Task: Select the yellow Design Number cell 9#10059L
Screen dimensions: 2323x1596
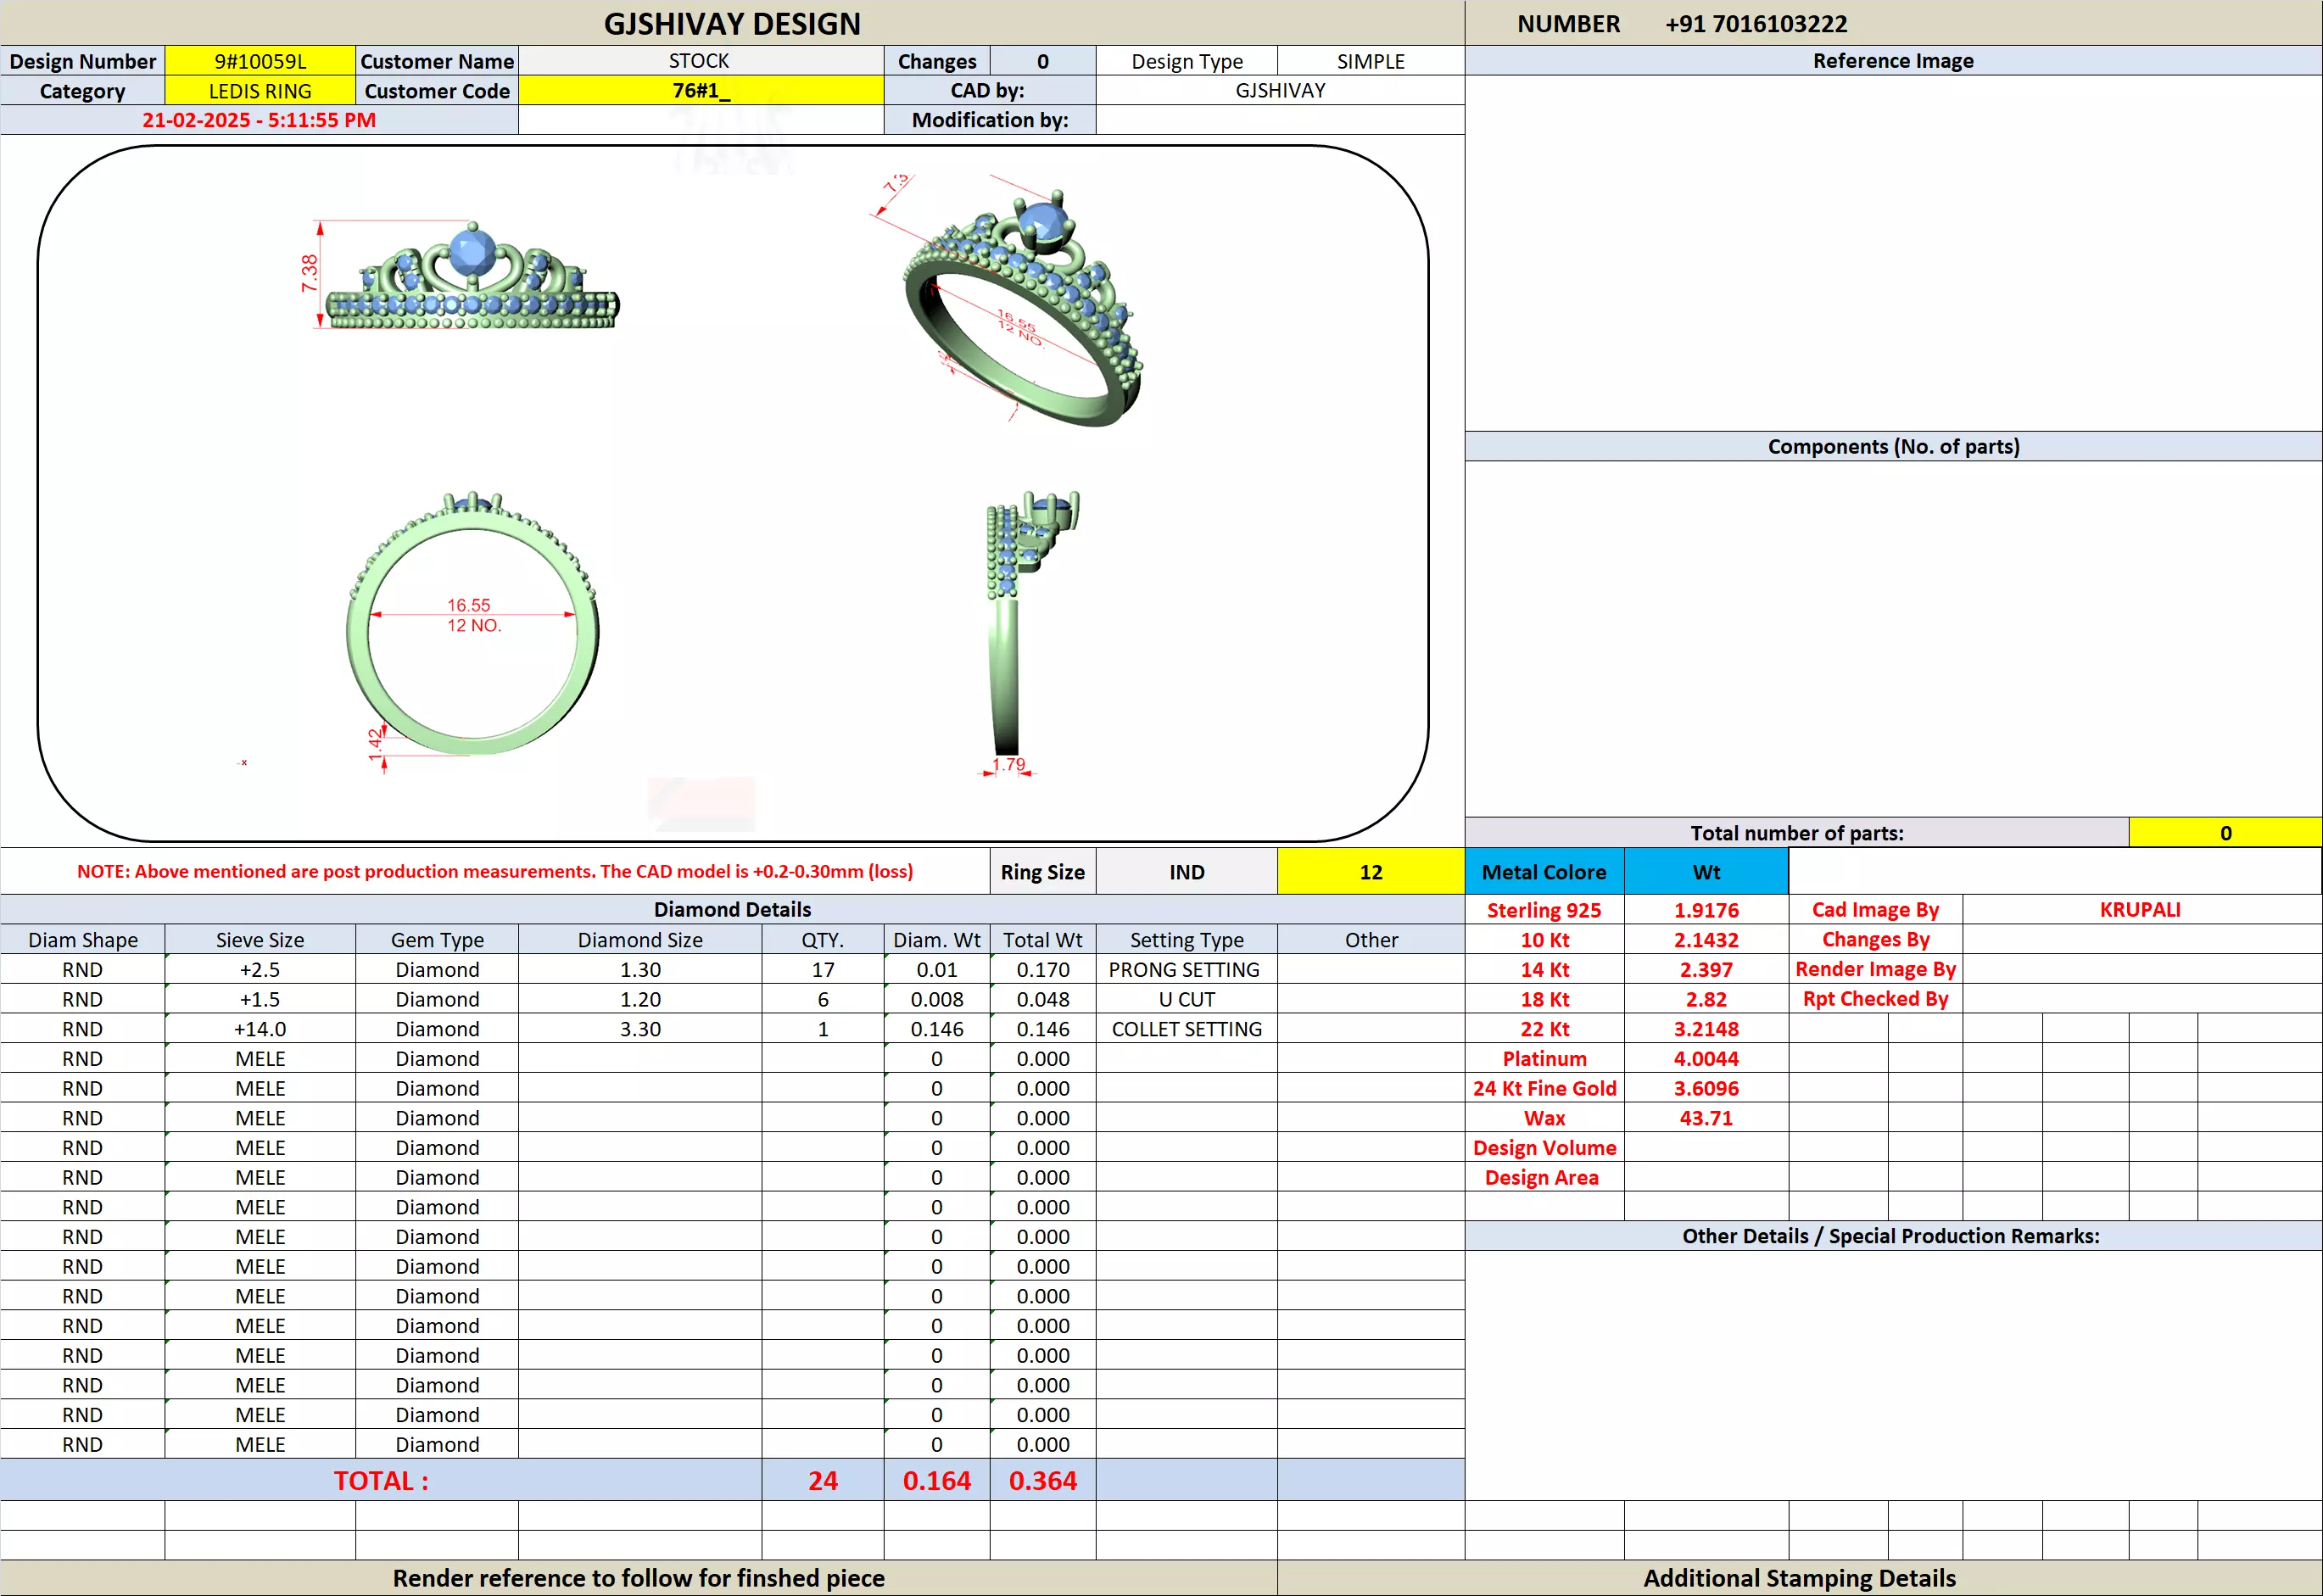Action: [x=260, y=61]
